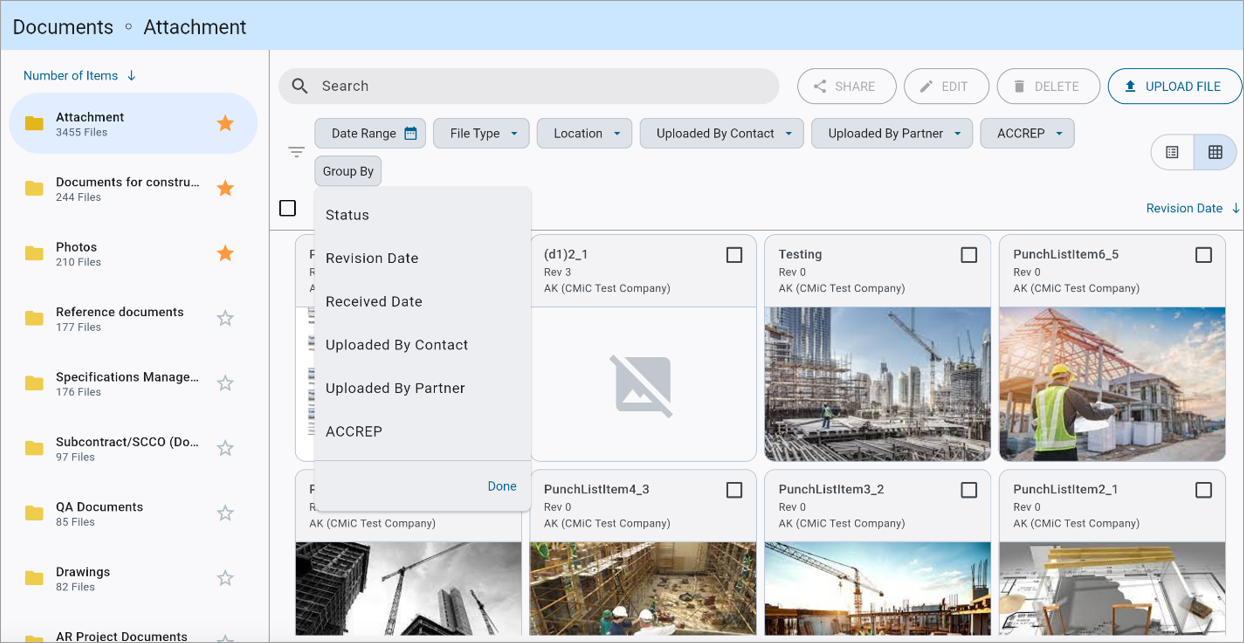Check the (d1)2_1 card checkbox
The height and width of the screenshot is (643, 1244).
[x=734, y=255]
